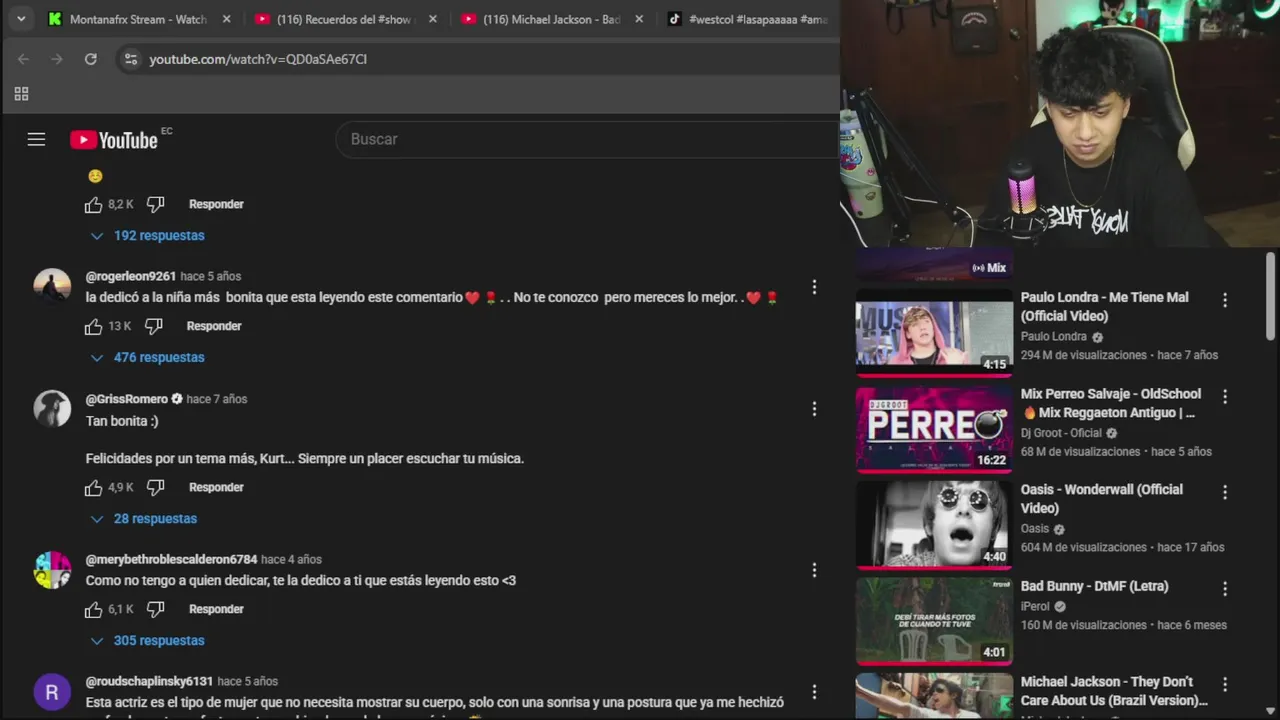The width and height of the screenshot is (1280, 720).
Task: Open options for Paulo Londra - Me Tiene Mal video
Action: point(1225,300)
